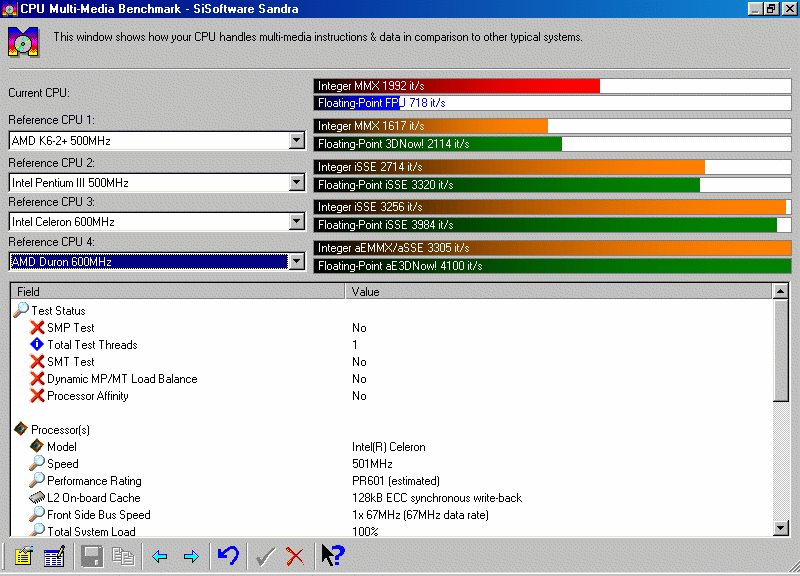Click magnifier icon beside Performance Rating
Image resolution: width=800 pixels, height=576 pixels.
(37, 480)
